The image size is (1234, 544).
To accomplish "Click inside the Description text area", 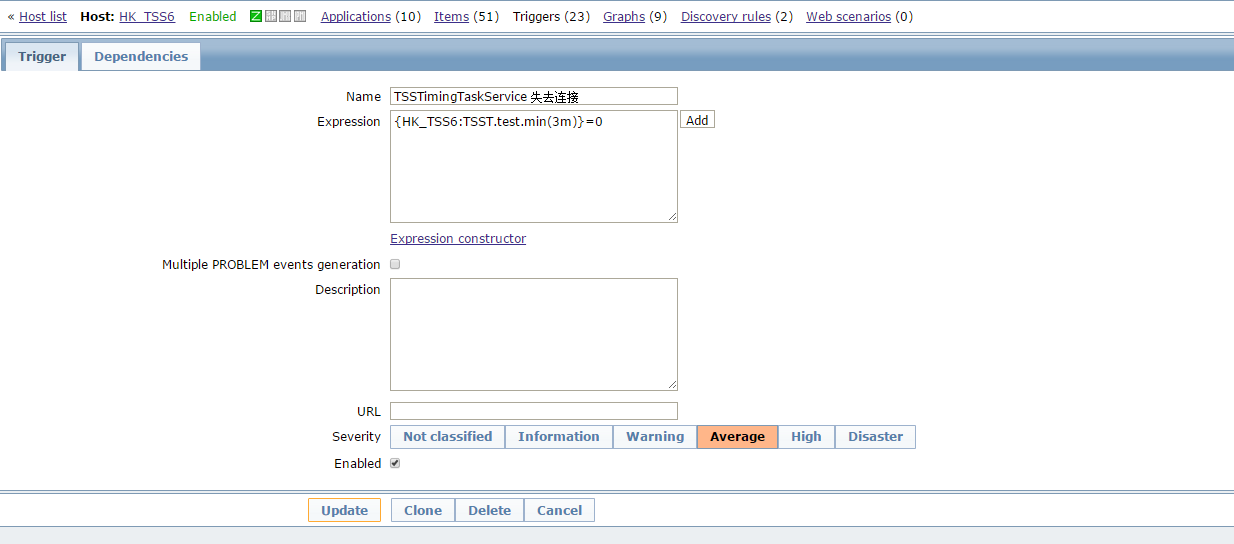I will pos(534,334).
